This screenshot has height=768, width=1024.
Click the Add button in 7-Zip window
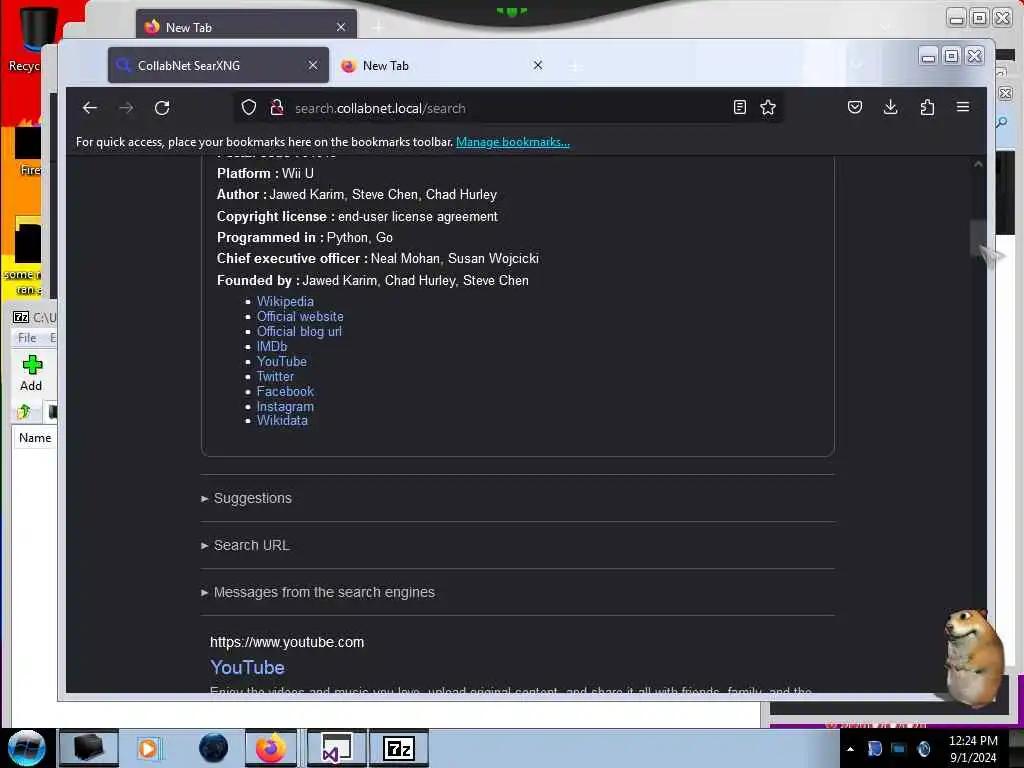(x=31, y=374)
